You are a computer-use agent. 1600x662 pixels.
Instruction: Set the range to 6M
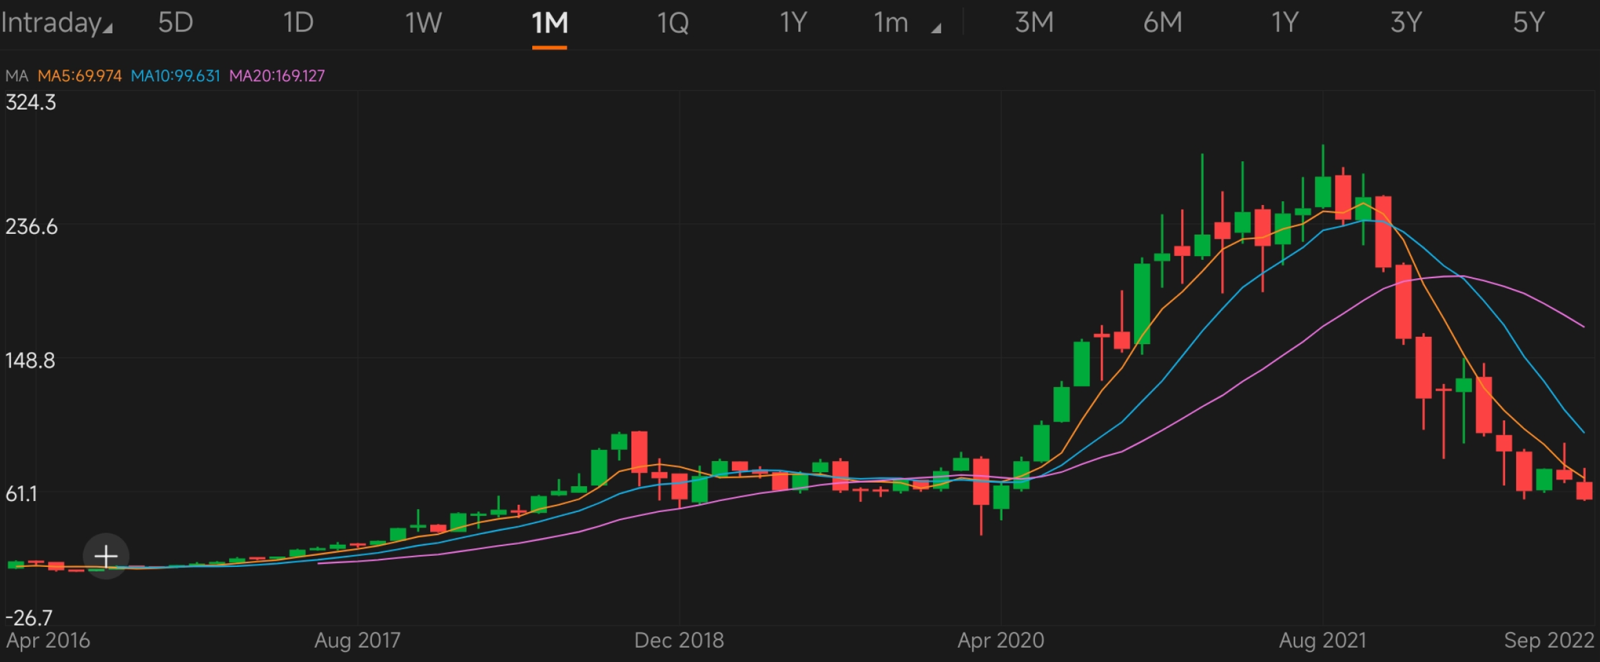point(1162,23)
